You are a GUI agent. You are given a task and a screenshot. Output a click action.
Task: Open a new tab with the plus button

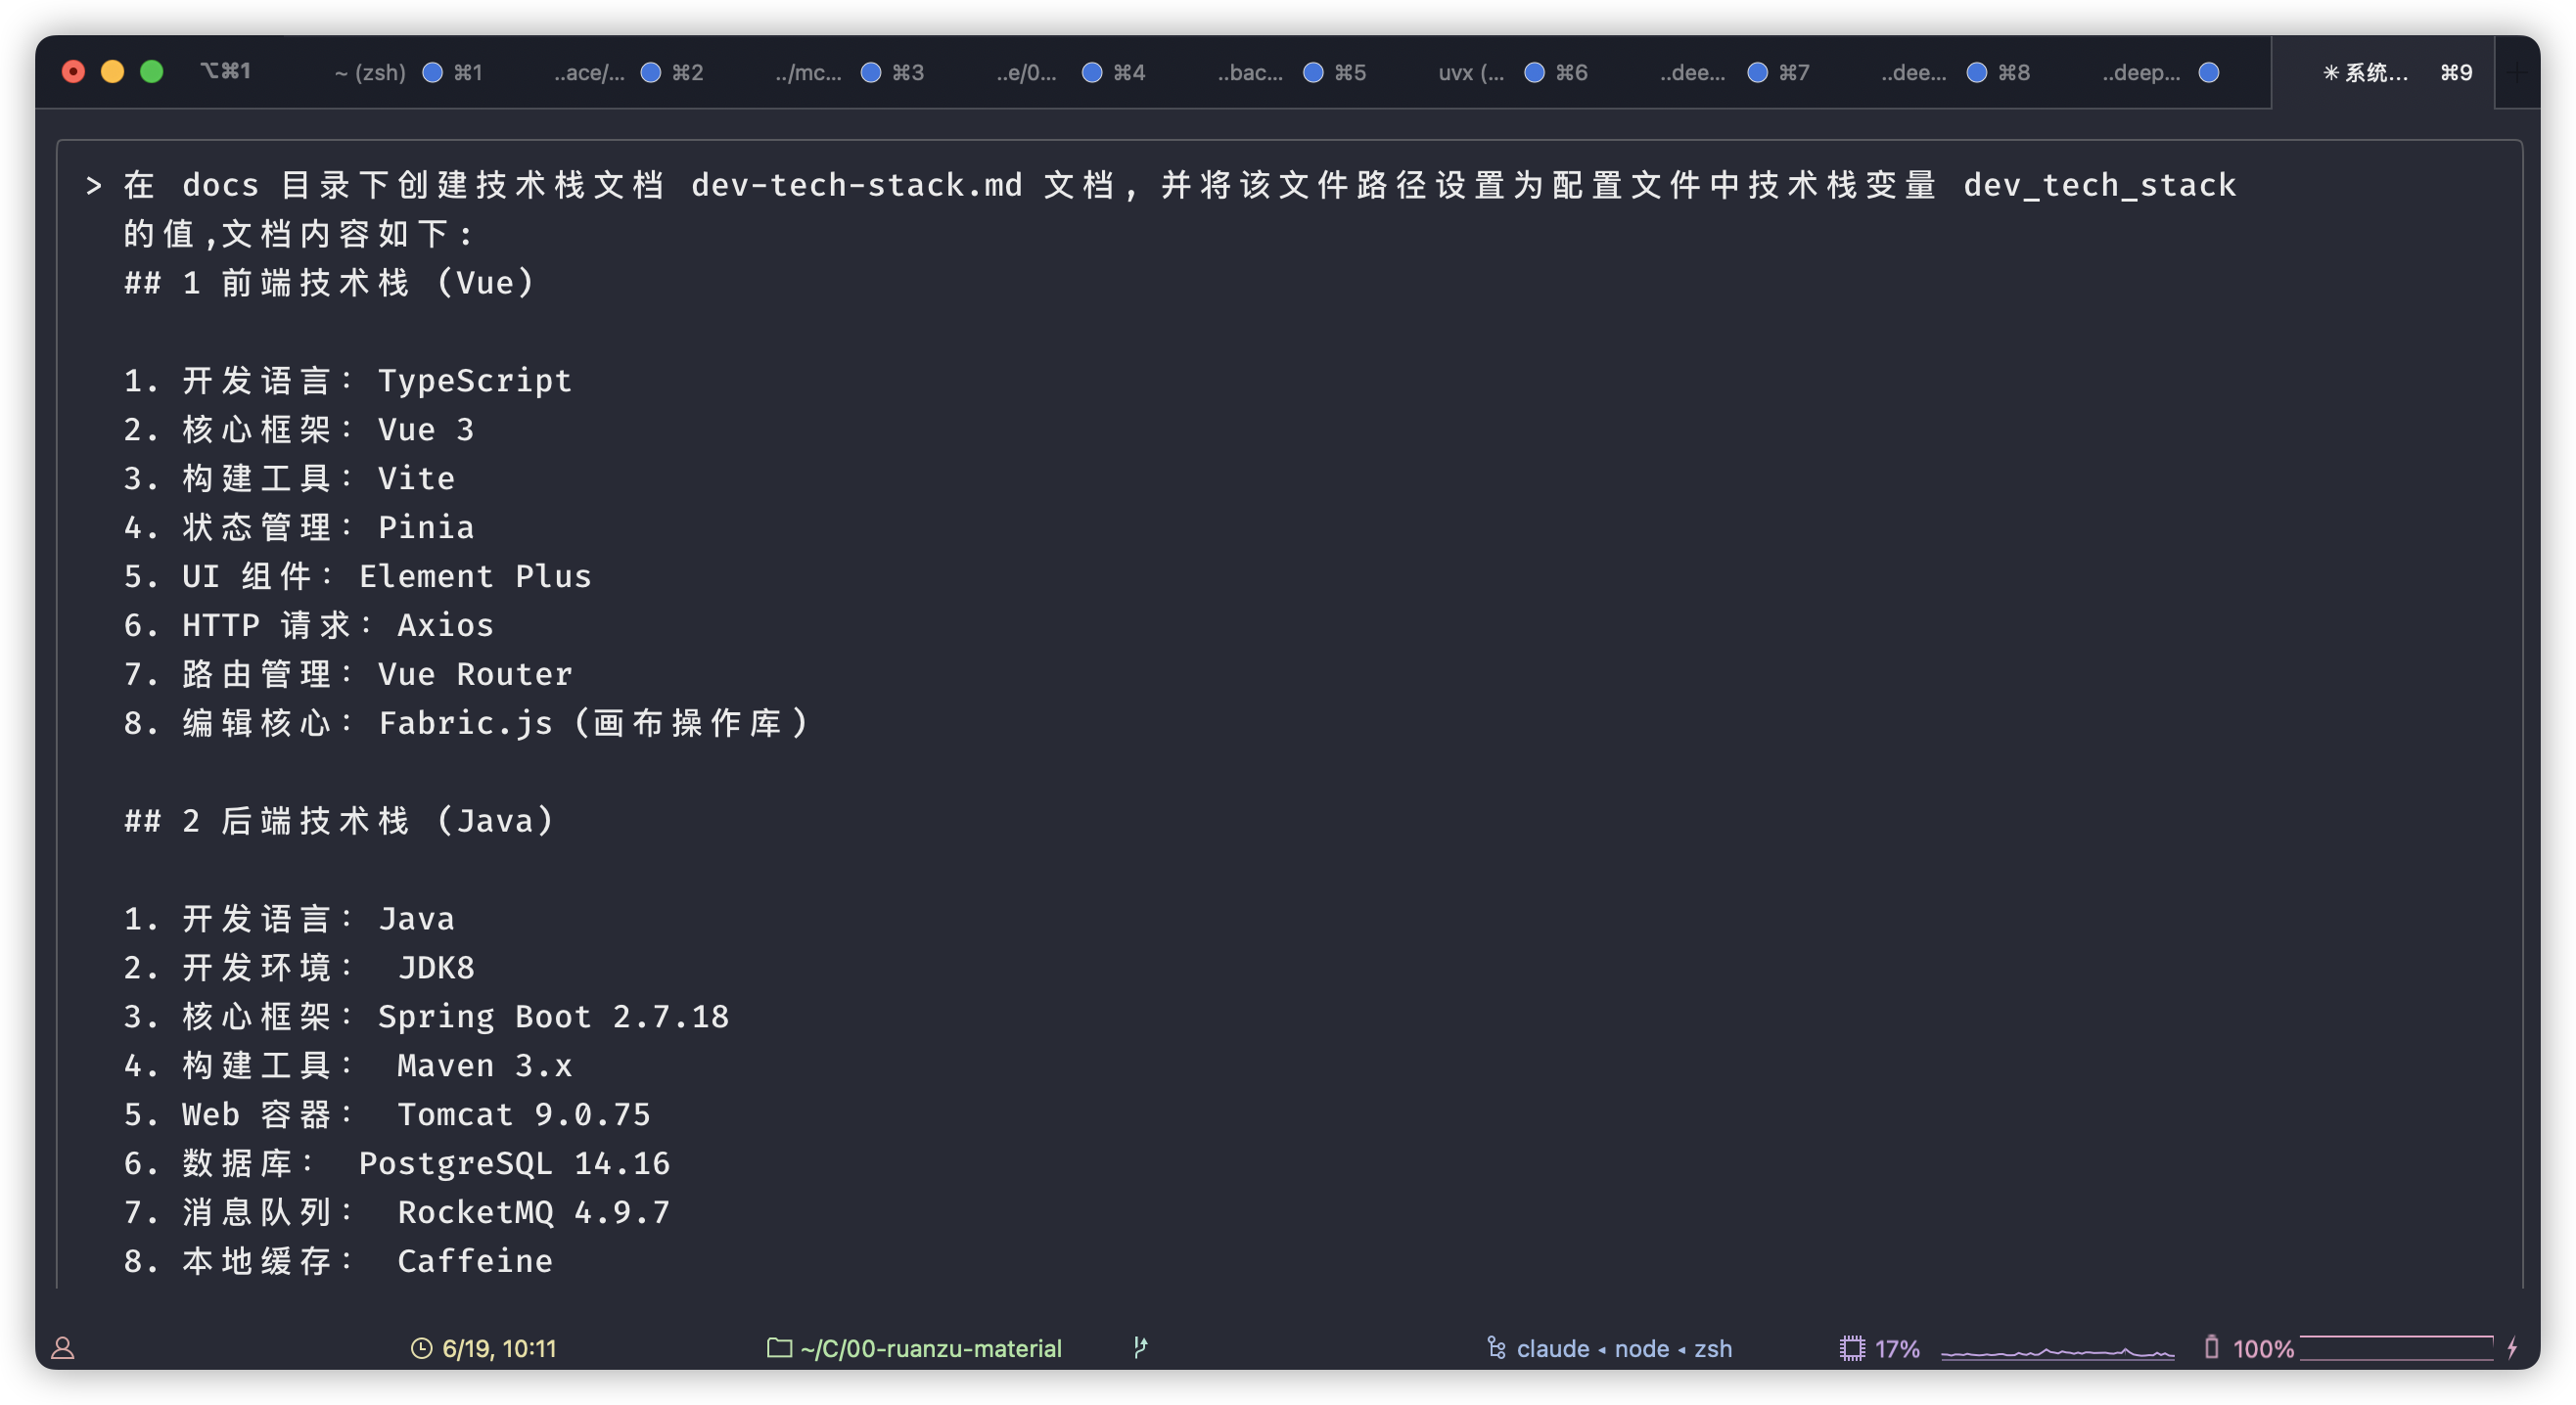pos(2516,72)
